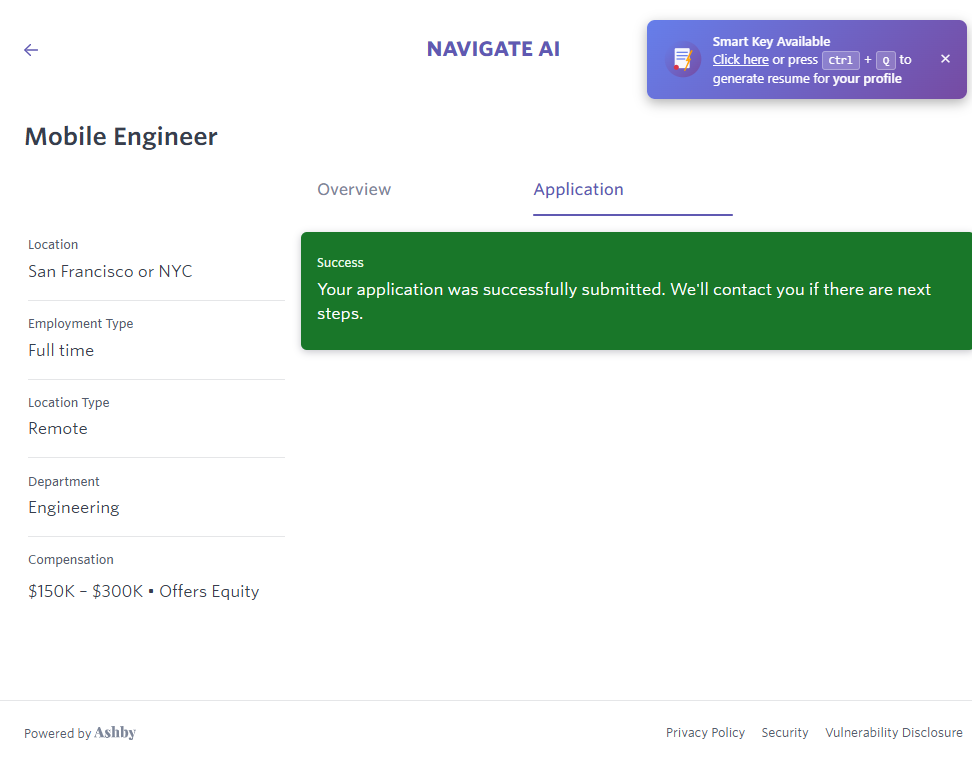Click the "Remote" location type value

58,429
